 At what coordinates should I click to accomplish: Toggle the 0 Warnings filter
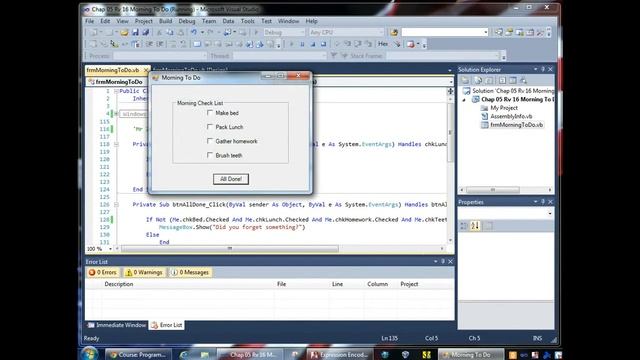click(144, 272)
